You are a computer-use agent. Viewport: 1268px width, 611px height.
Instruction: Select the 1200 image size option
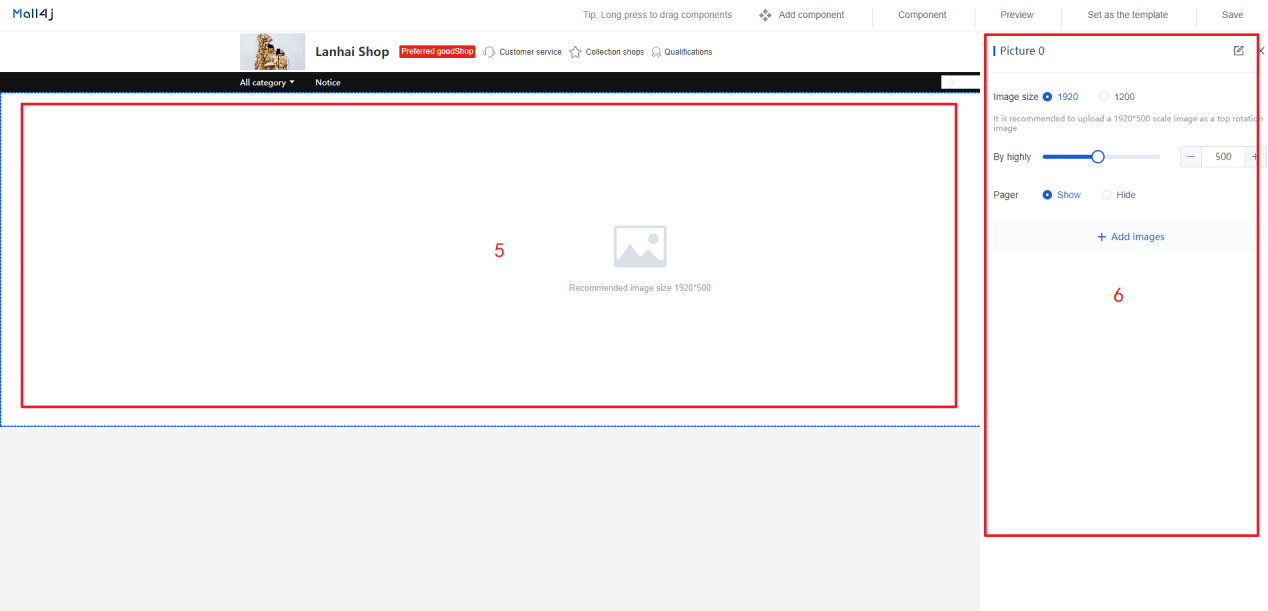coord(1117,97)
